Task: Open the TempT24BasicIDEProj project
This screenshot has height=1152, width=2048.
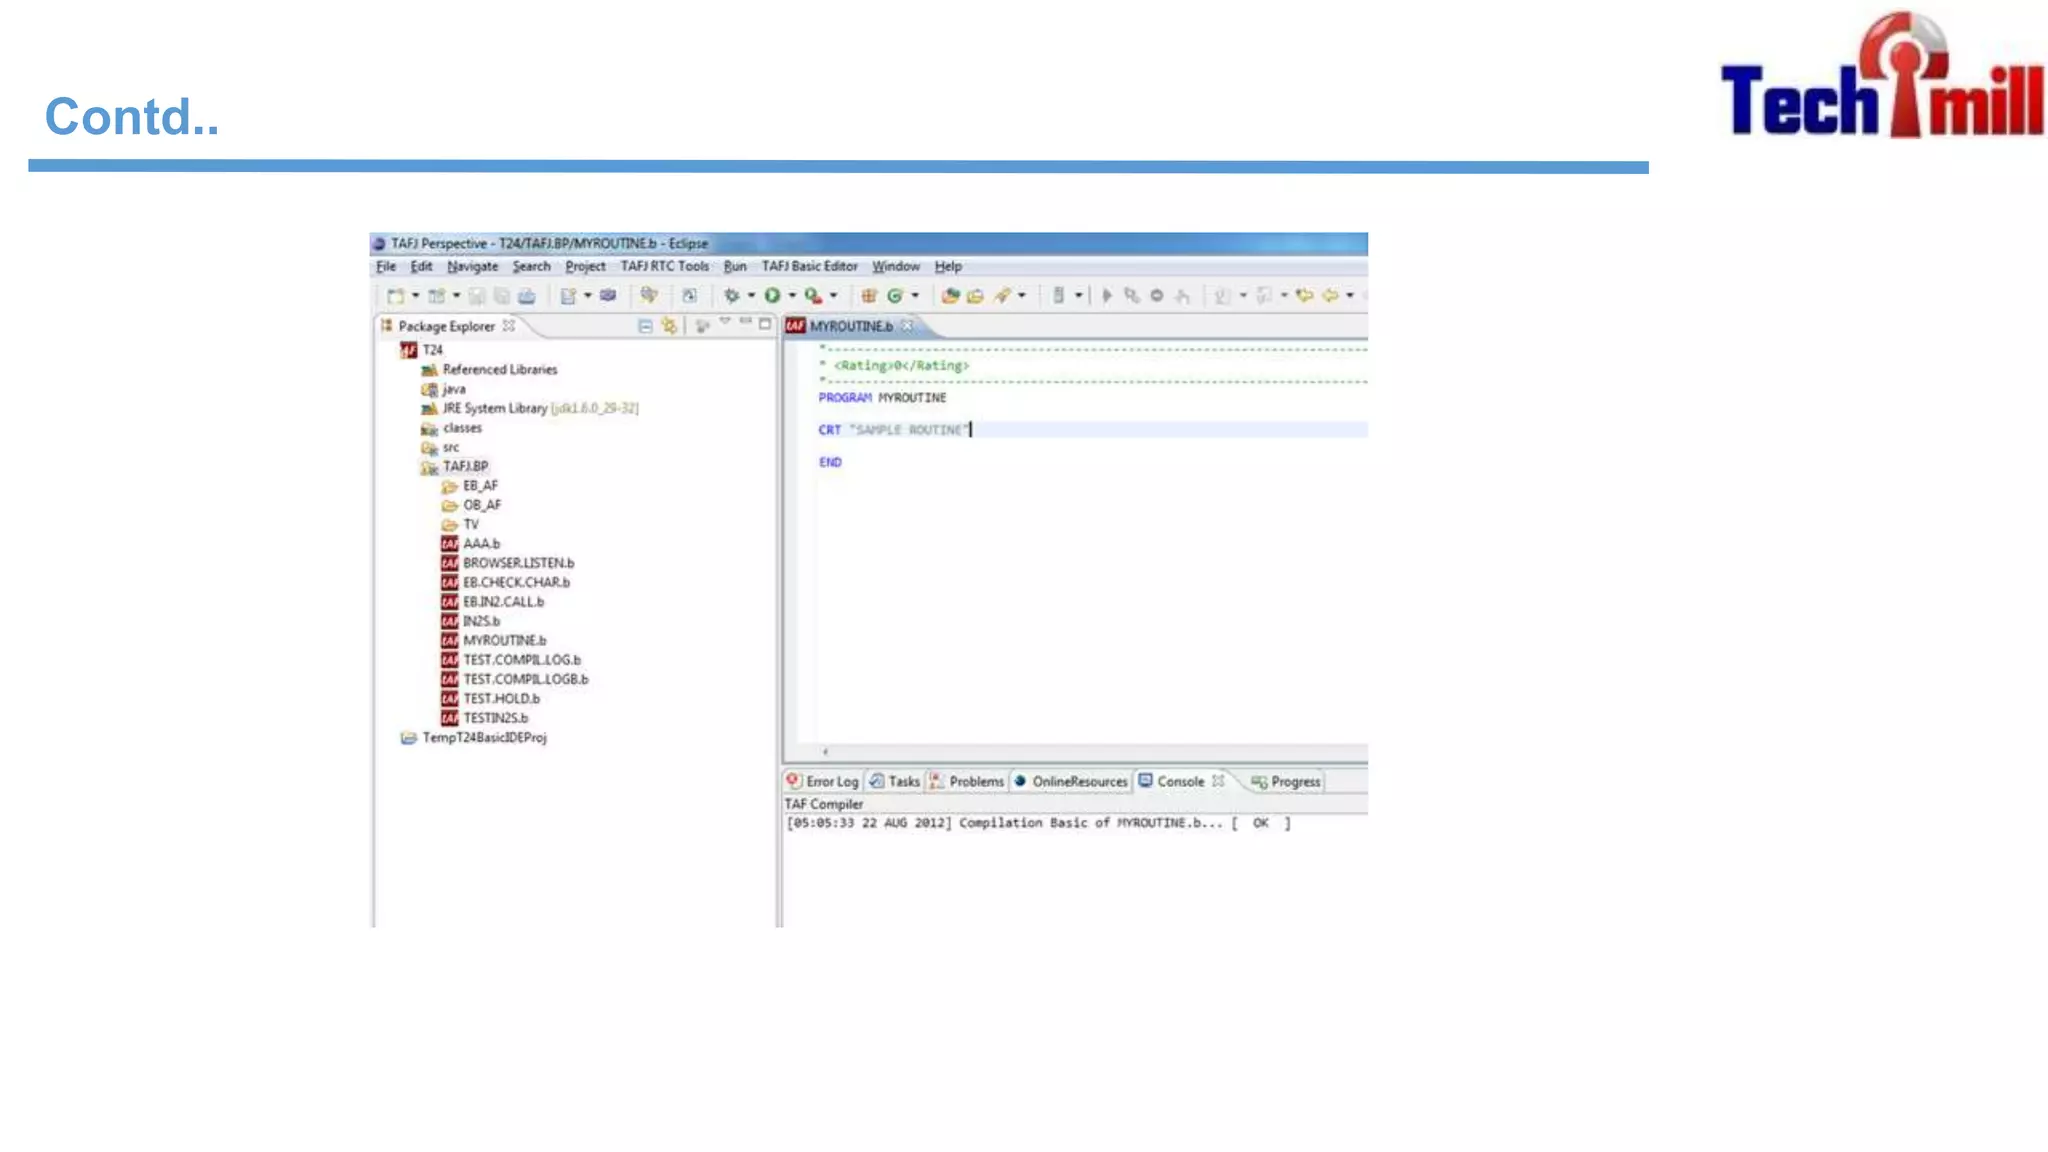Action: click(x=484, y=738)
